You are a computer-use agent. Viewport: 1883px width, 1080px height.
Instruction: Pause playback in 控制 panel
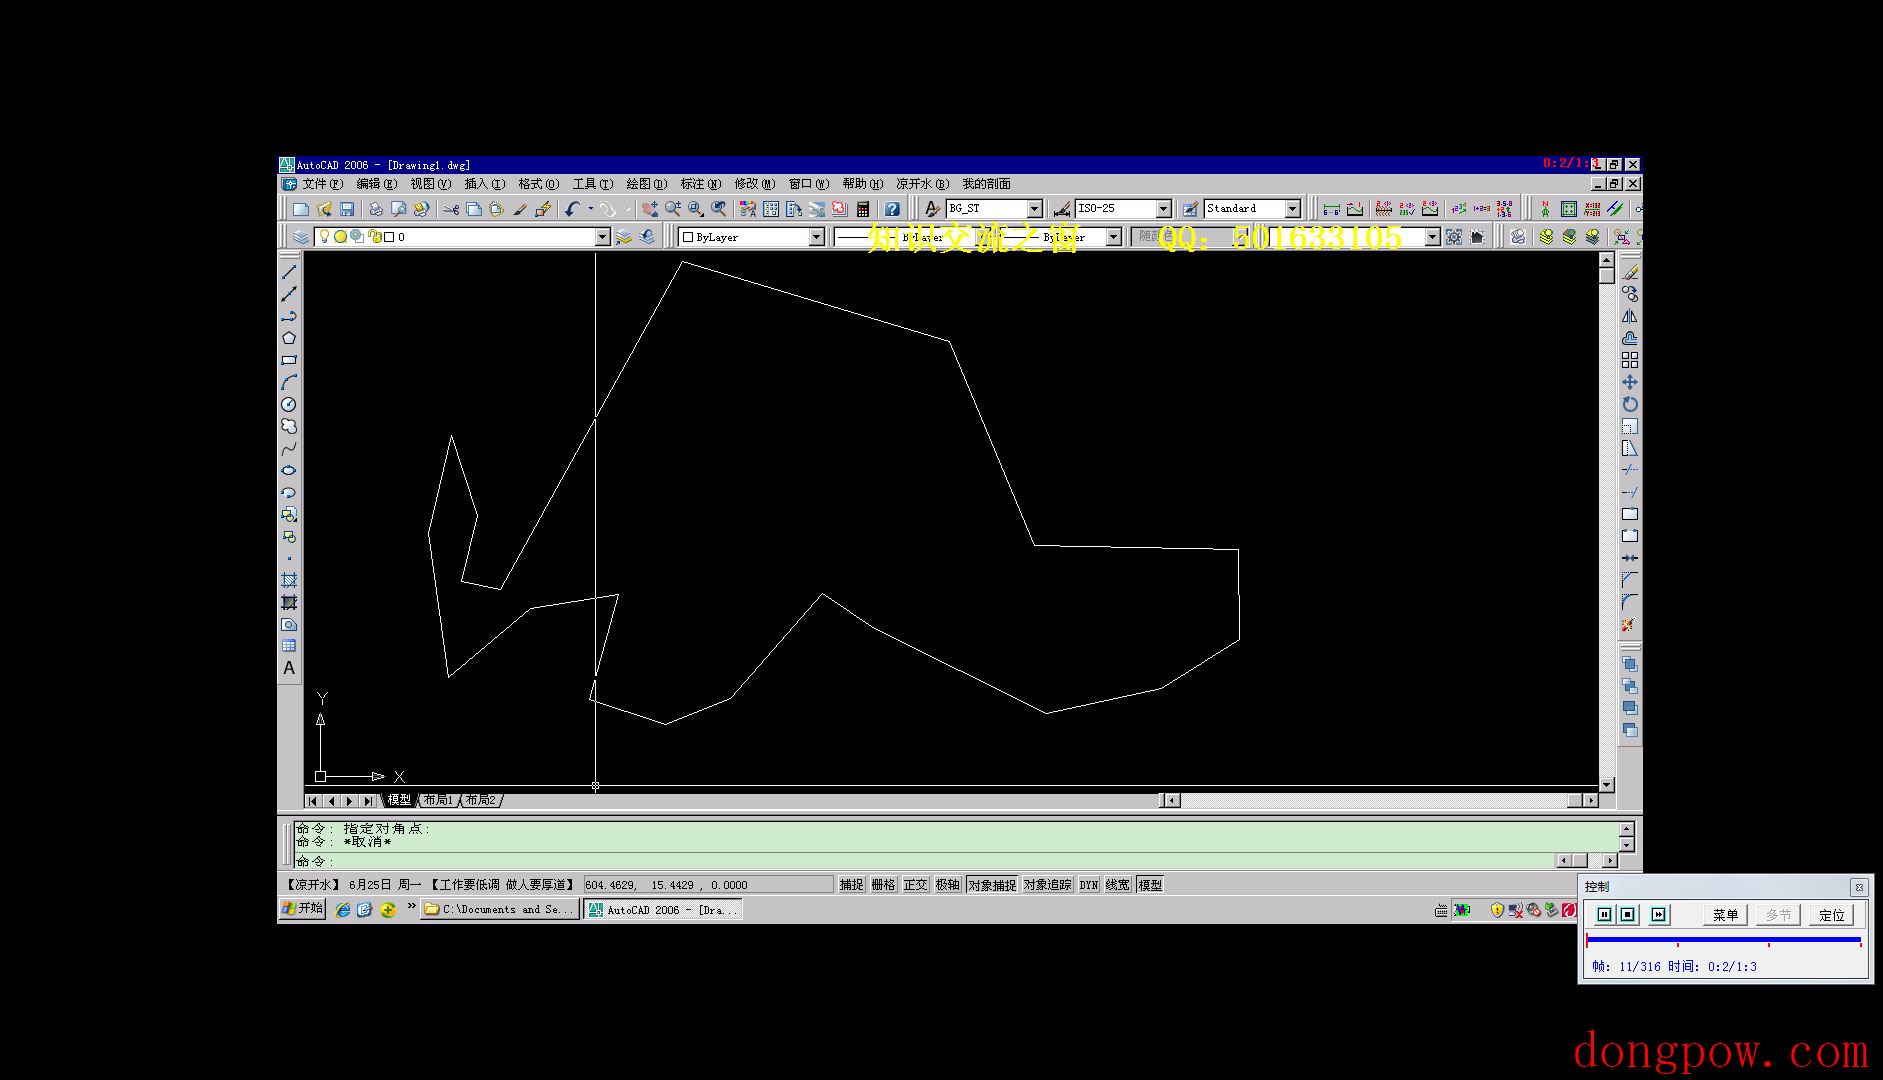[1605, 915]
